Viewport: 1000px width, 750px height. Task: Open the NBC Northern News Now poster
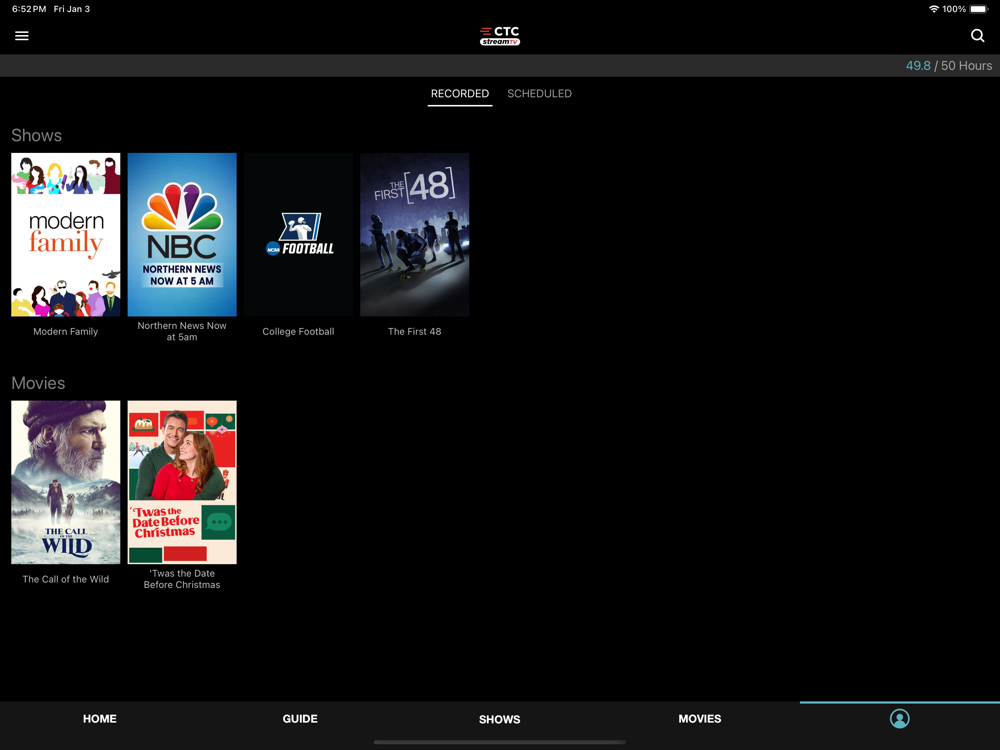click(182, 235)
